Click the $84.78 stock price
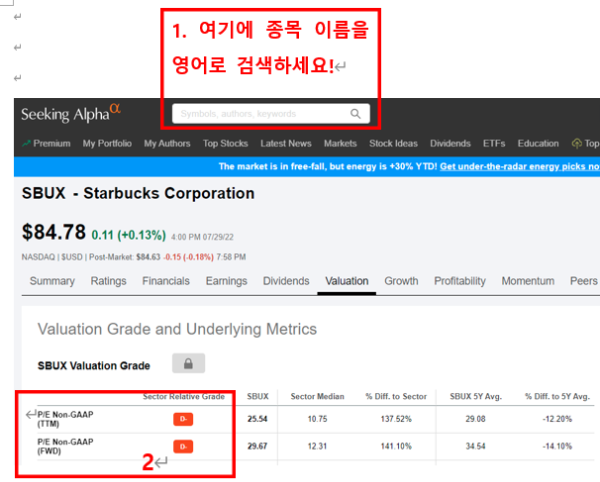Screen dimensions: 600x482 coord(54,232)
